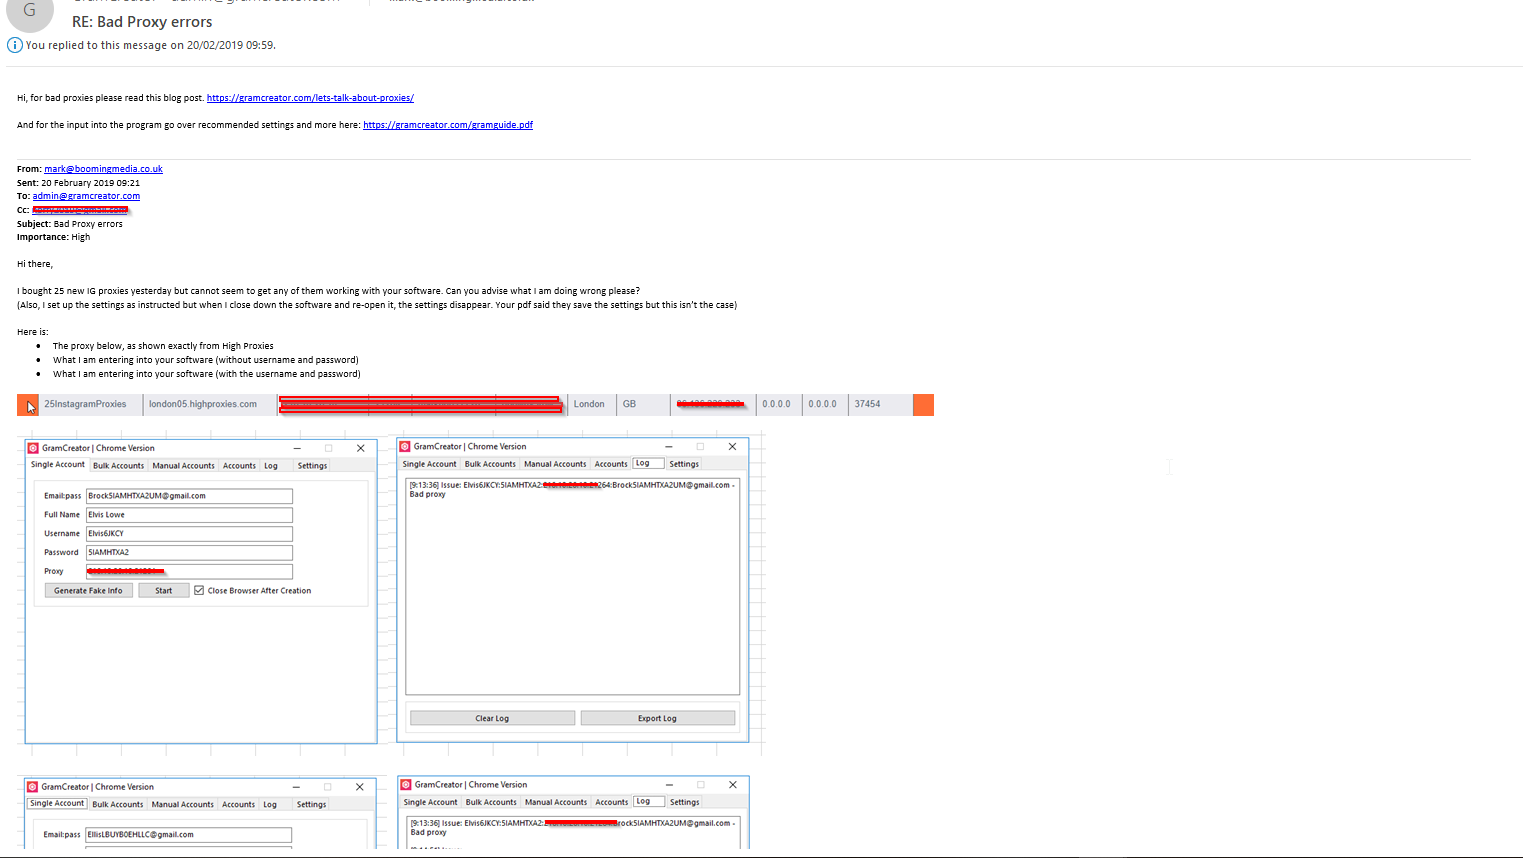
Task: Open the Accounts tab in the Brock email window
Action: pos(239,466)
